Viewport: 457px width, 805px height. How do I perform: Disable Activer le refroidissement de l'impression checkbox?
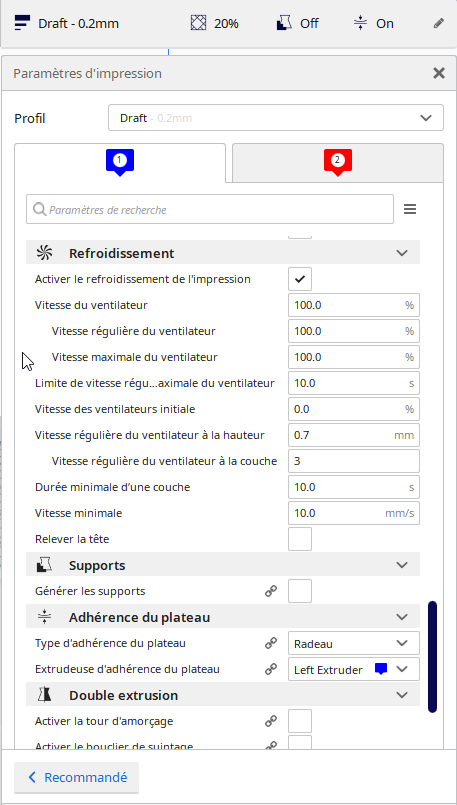point(300,279)
